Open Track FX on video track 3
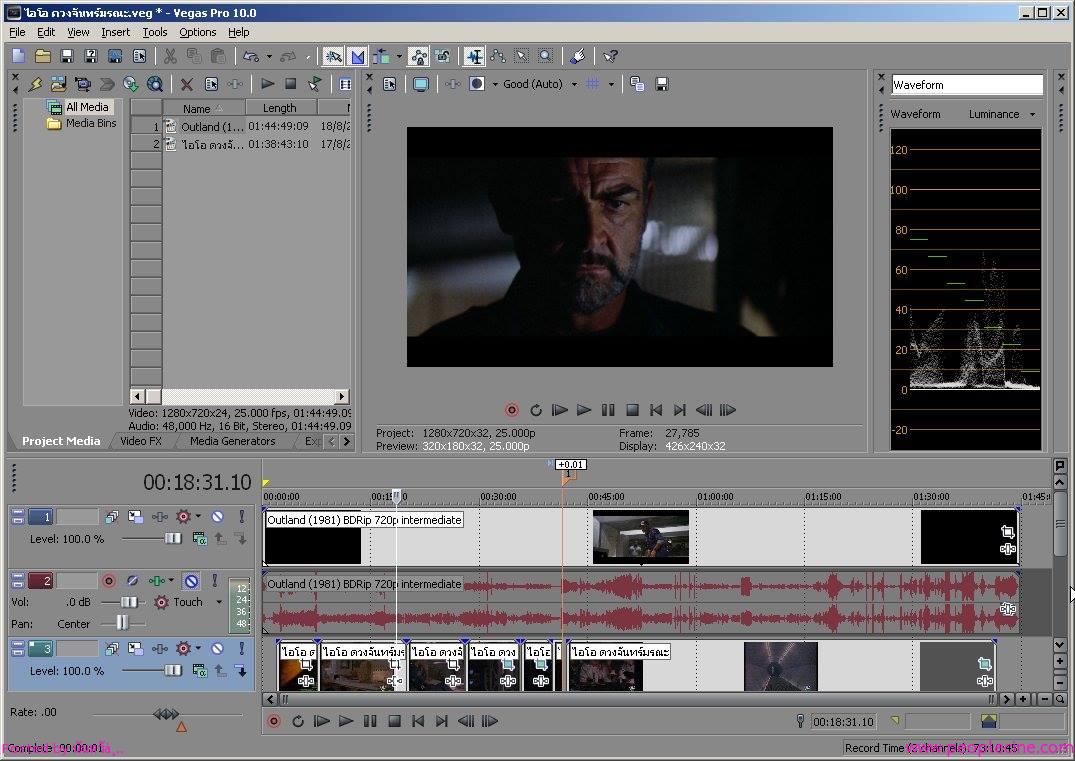This screenshot has height=761, width=1075. pos(159,648)
